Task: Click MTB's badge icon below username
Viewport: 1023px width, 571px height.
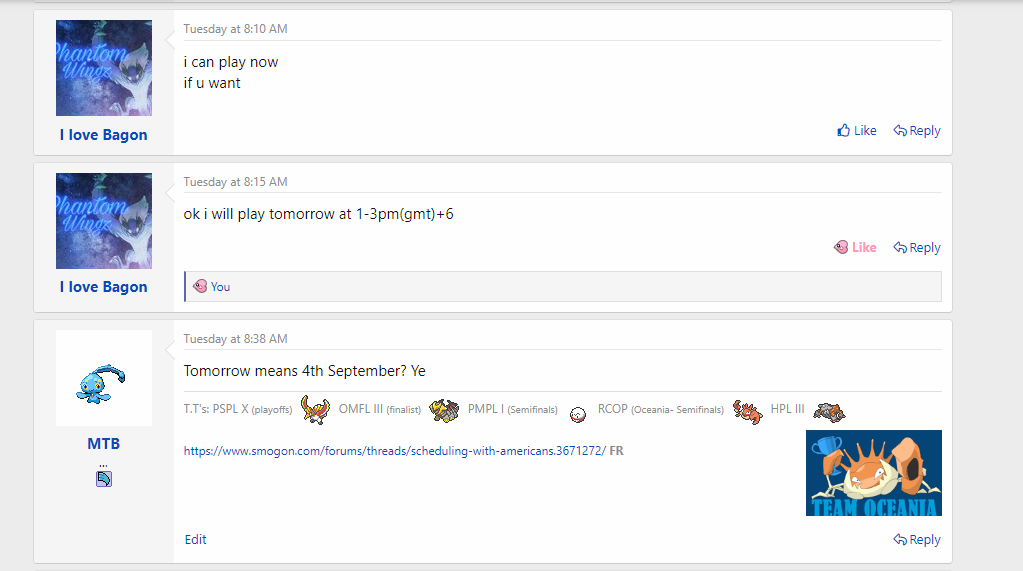Action: 104,479
